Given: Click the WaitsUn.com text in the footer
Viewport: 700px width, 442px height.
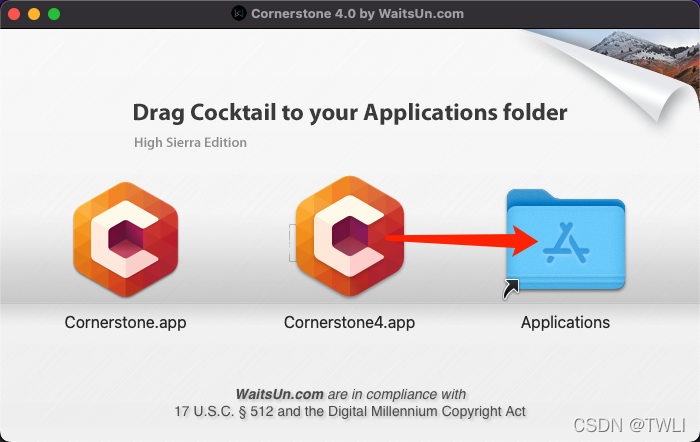Looking at the screenshot, I should 279,394.
